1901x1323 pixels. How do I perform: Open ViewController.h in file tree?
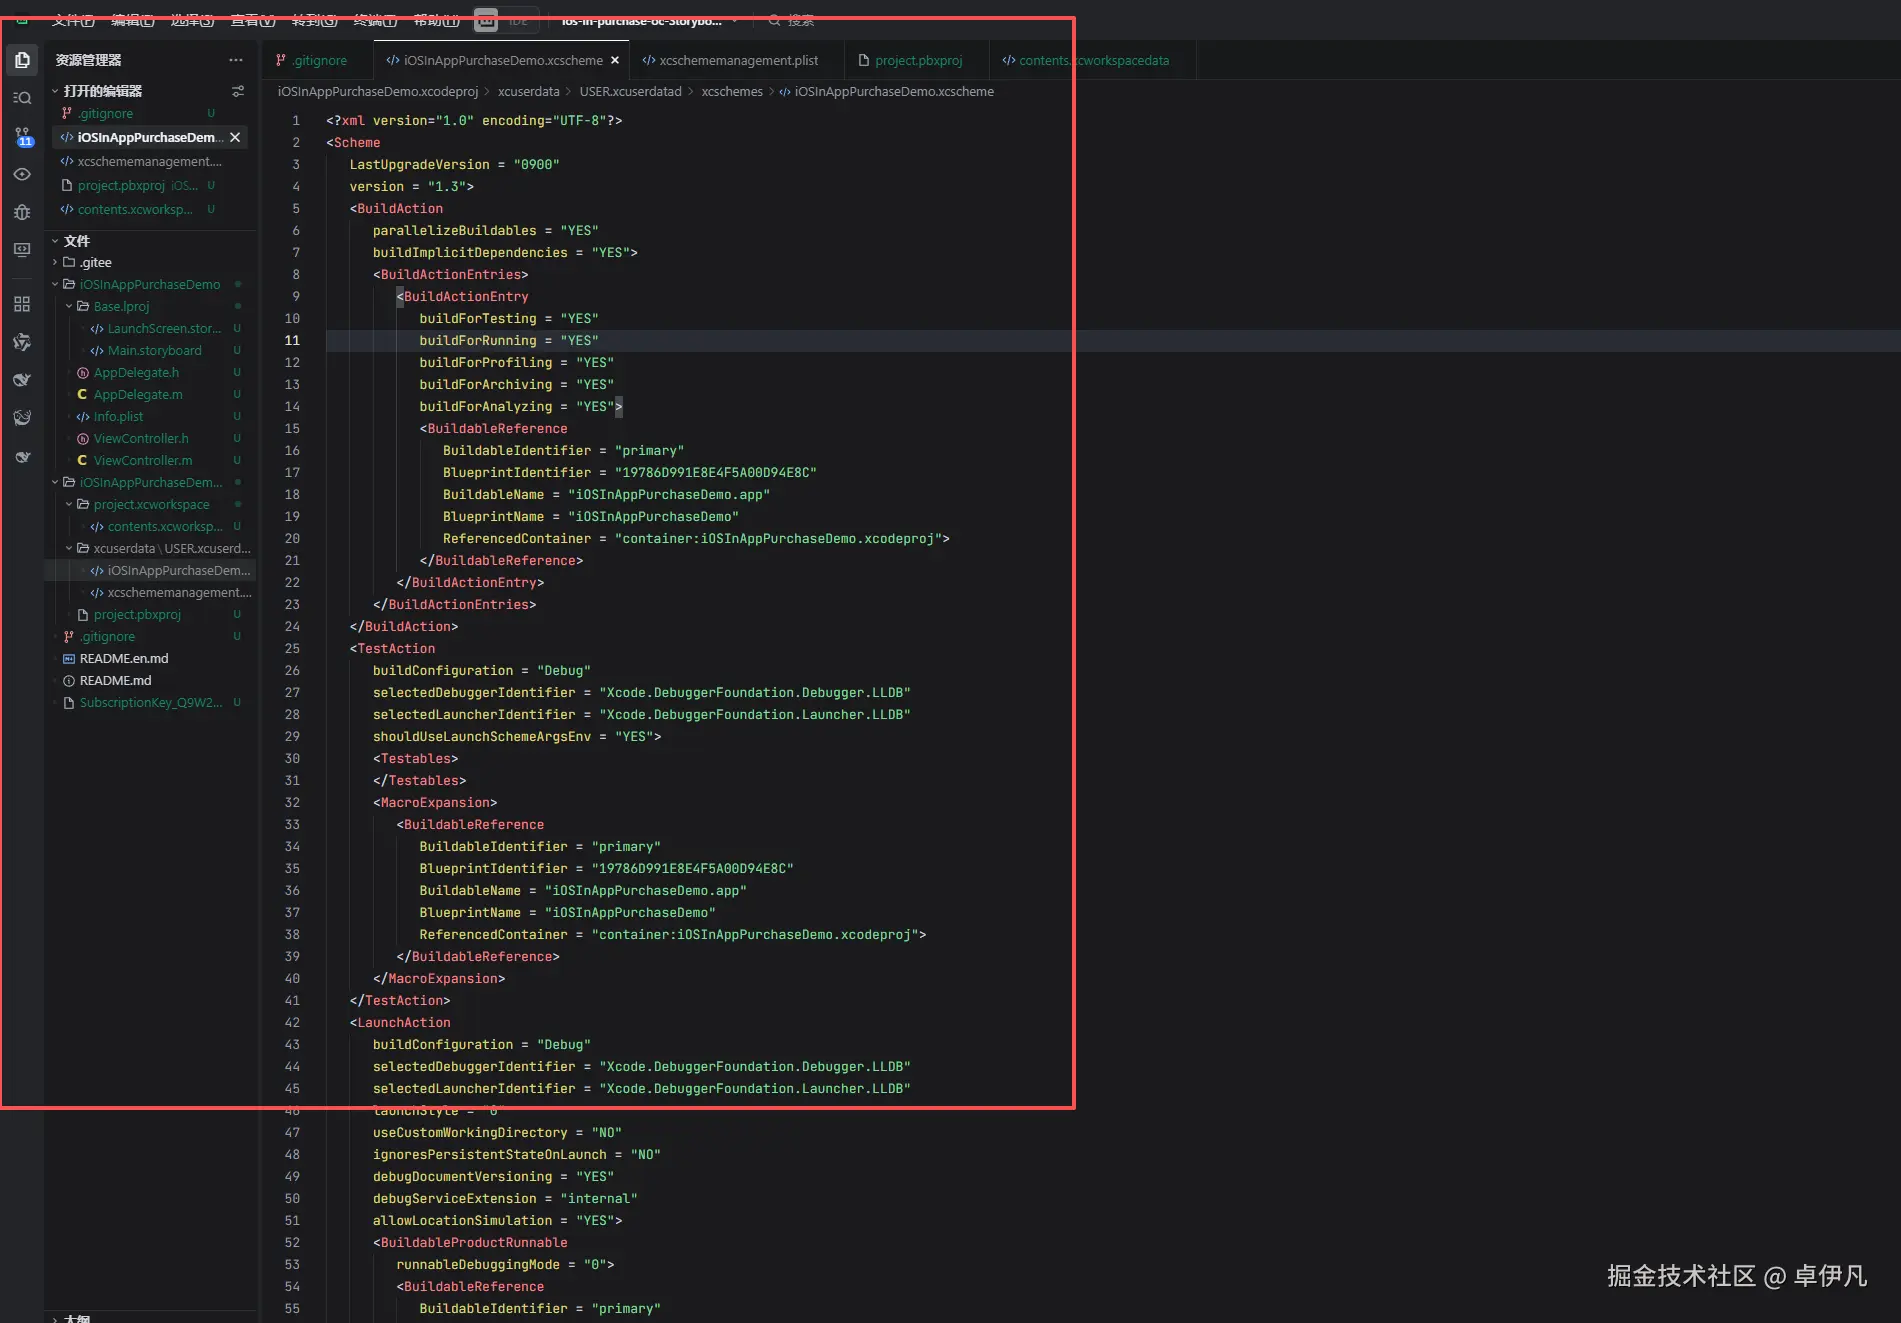(x=141, y=438)
